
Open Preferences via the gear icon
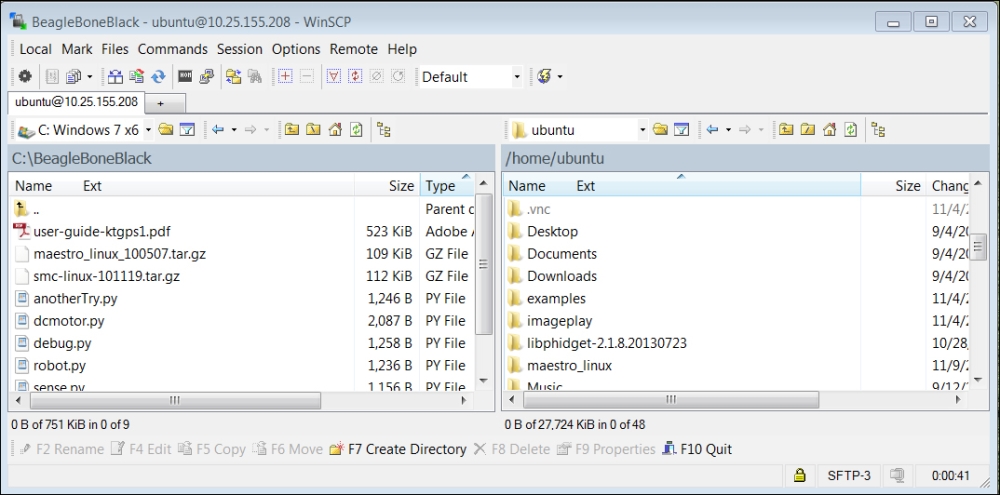pyautogui.click(x=25, y=77)
